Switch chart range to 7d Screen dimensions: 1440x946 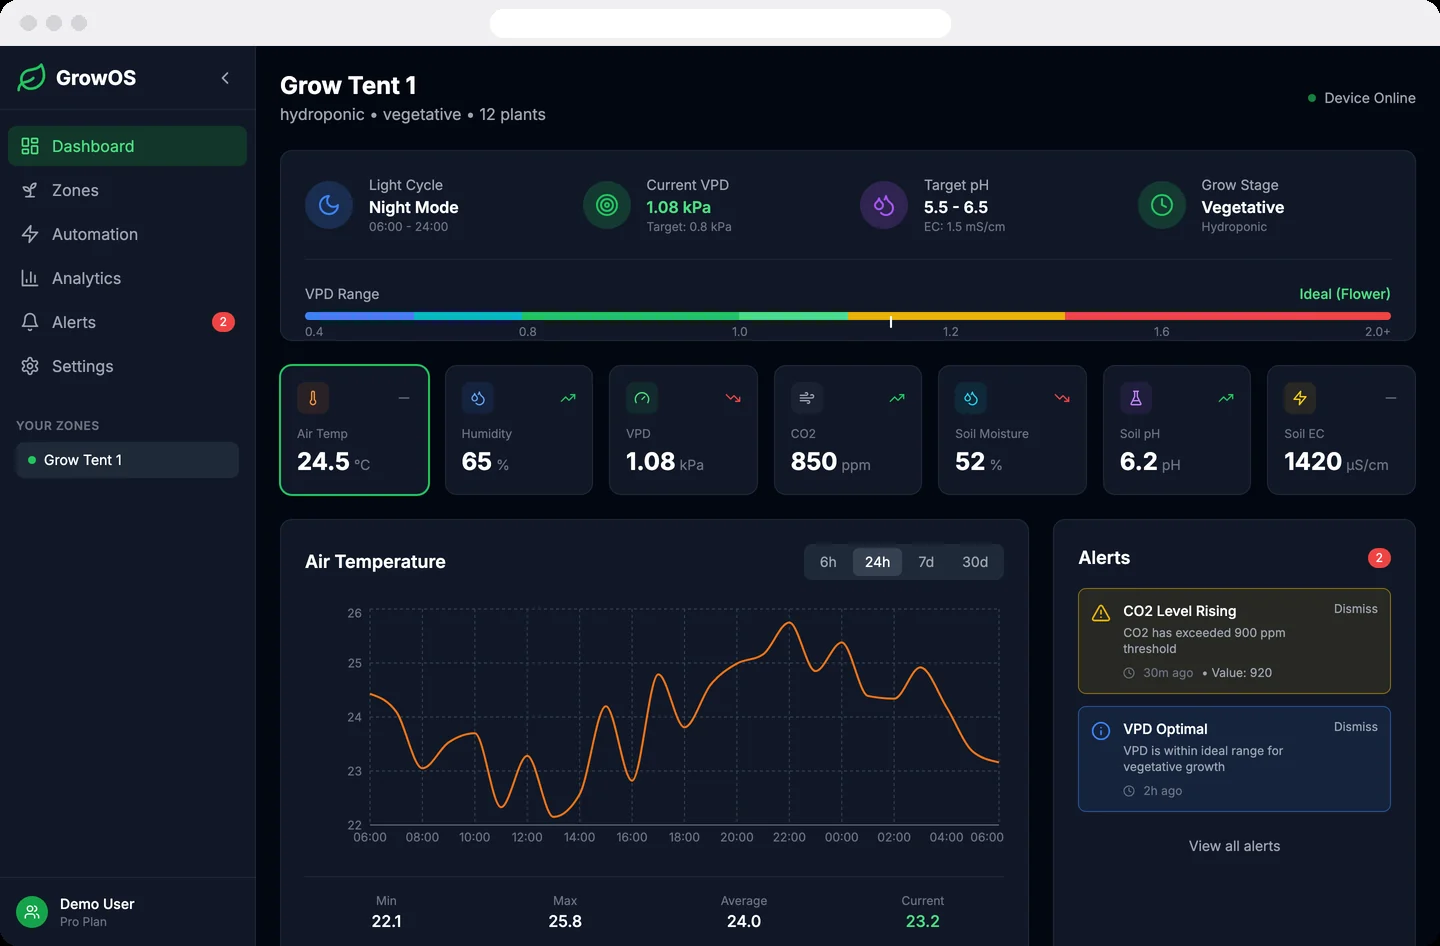[x=926, y=562]
